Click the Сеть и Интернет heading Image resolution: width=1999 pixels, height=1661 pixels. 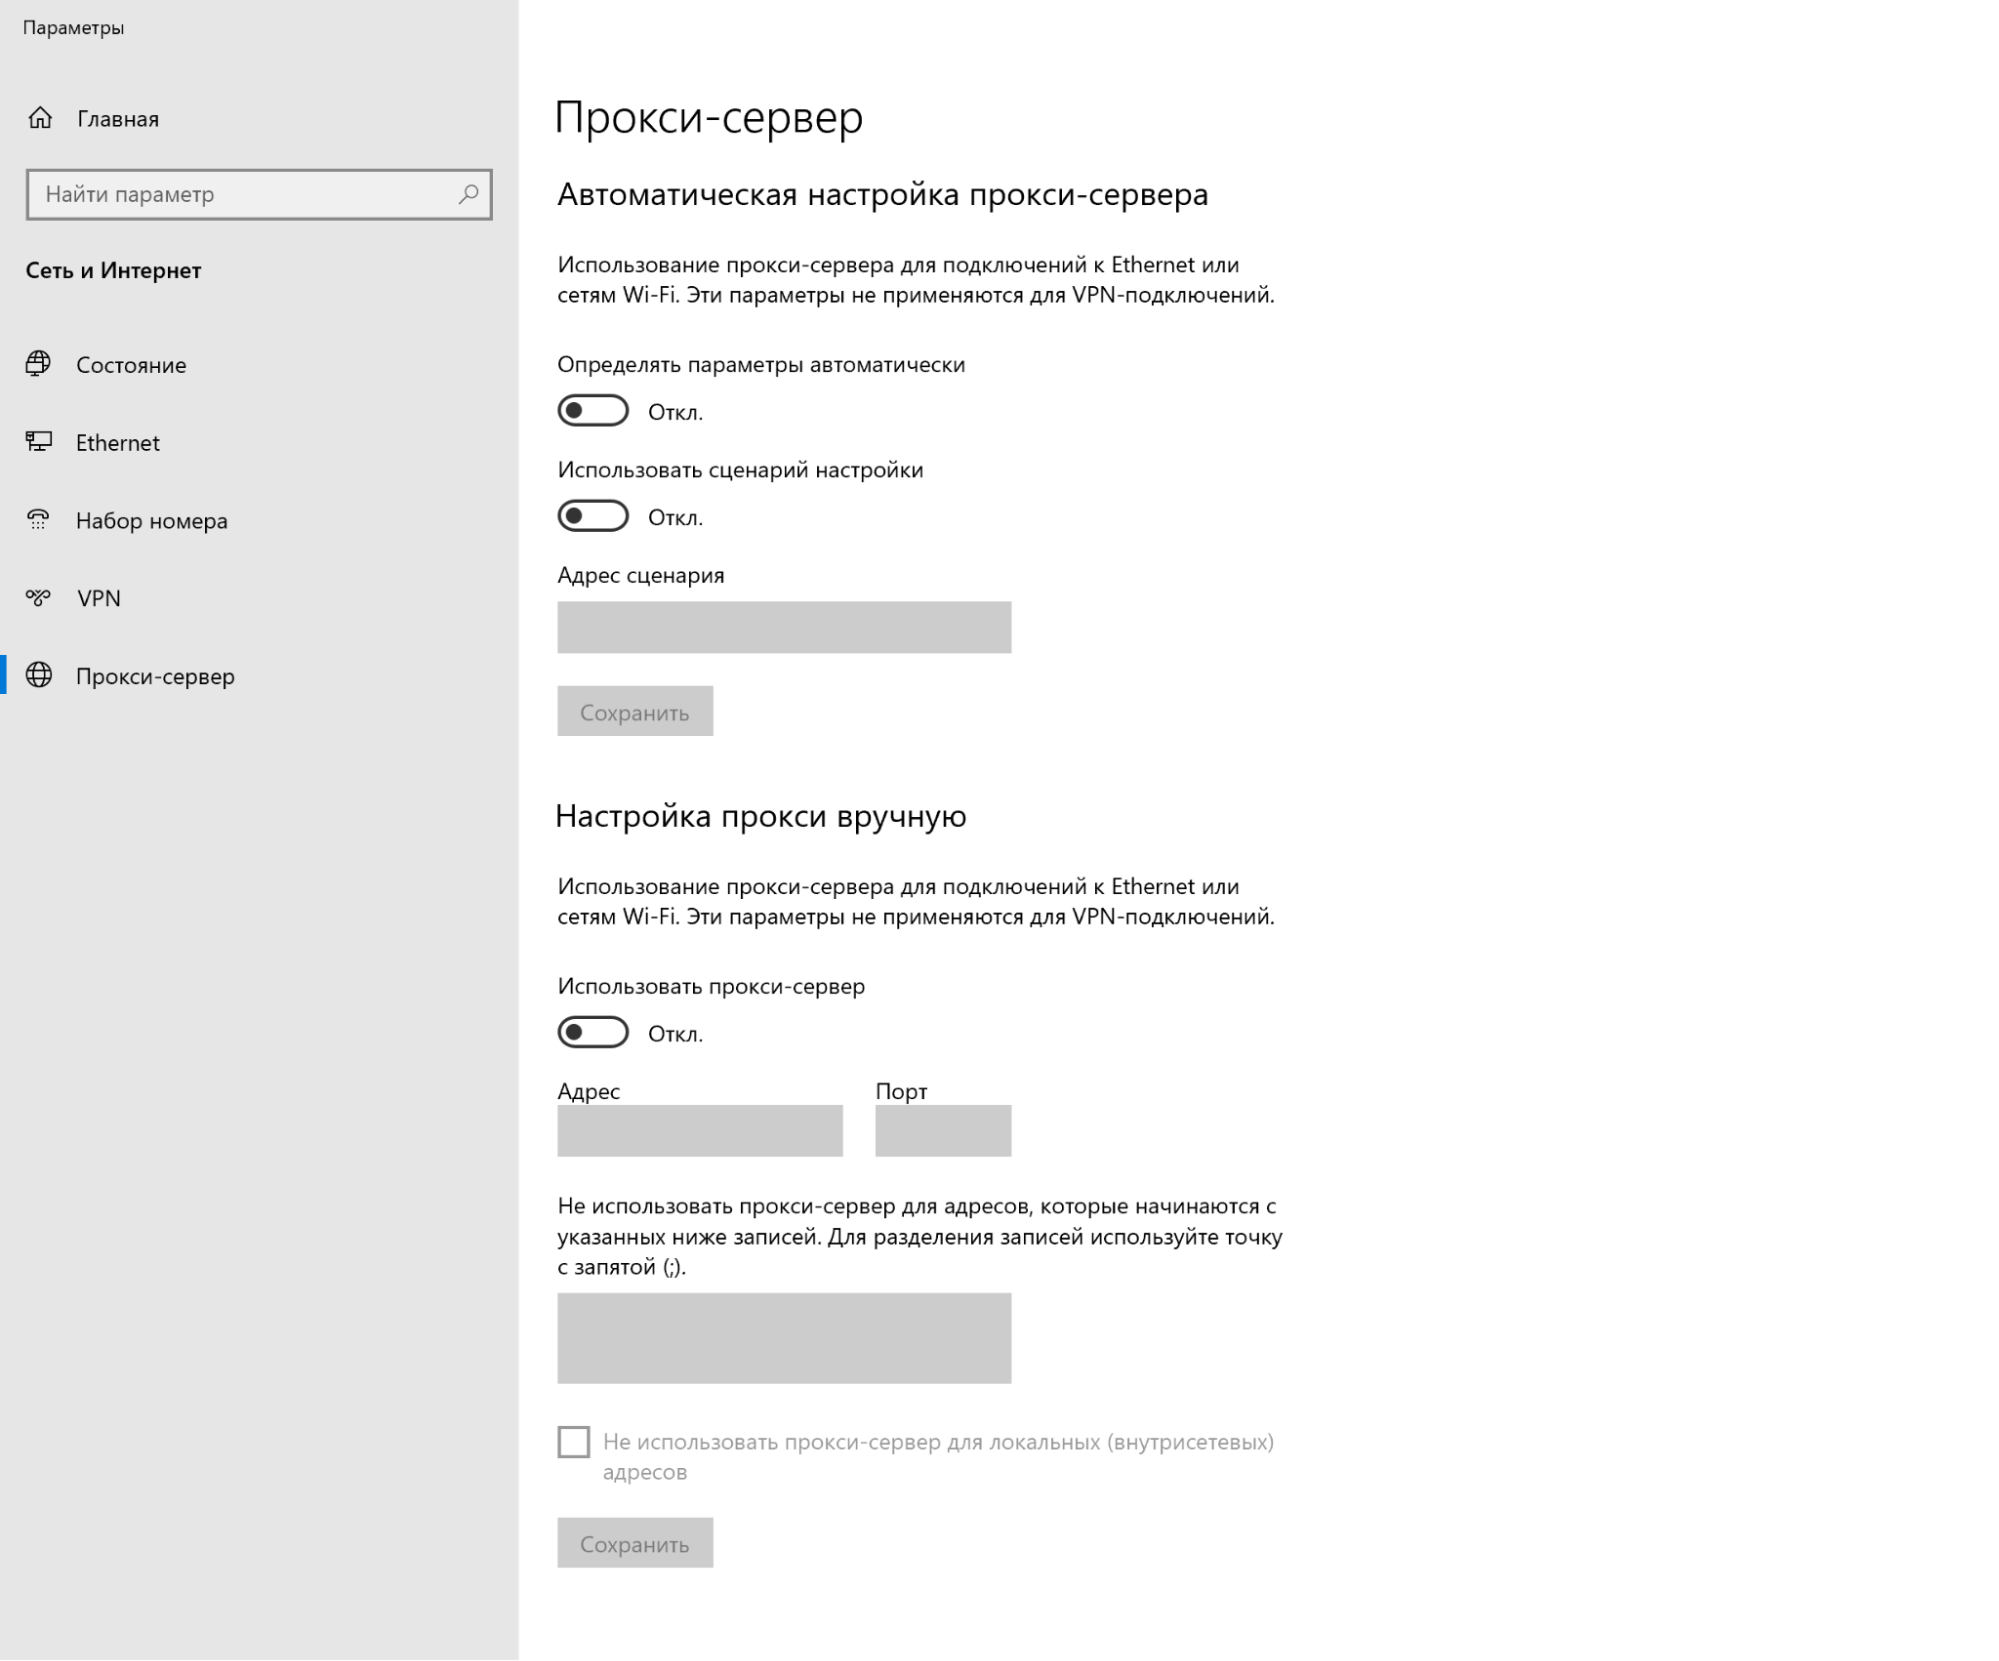(113, 271)
